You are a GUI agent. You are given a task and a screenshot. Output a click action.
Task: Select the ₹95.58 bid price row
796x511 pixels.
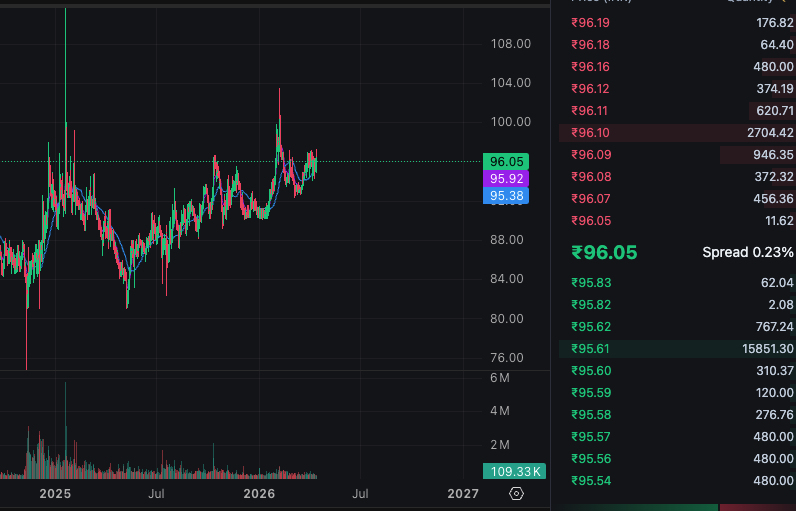click(x=677, y=415)
